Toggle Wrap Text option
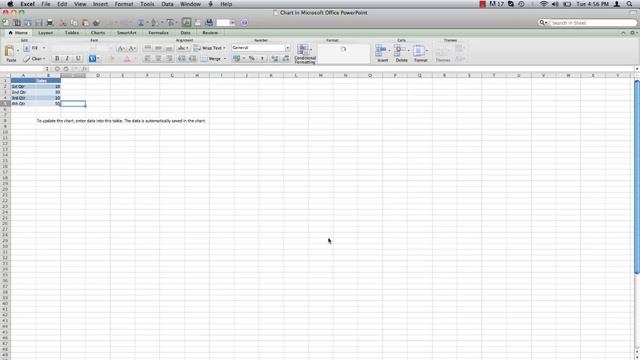 click(209, 48)
